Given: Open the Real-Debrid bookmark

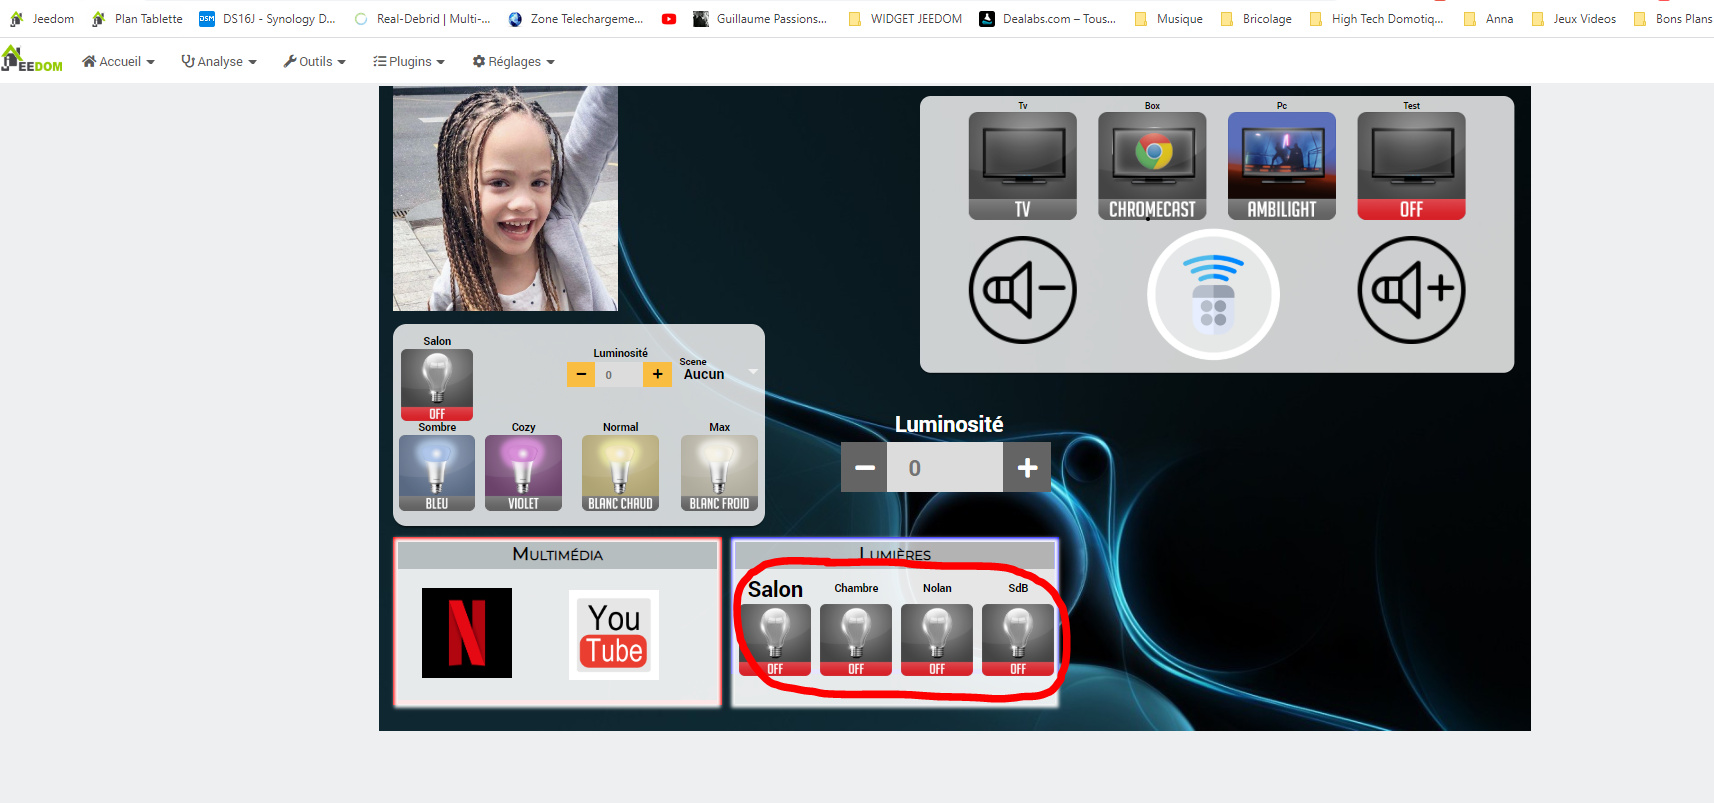Looking at the screenshot, I should point(422,18).
